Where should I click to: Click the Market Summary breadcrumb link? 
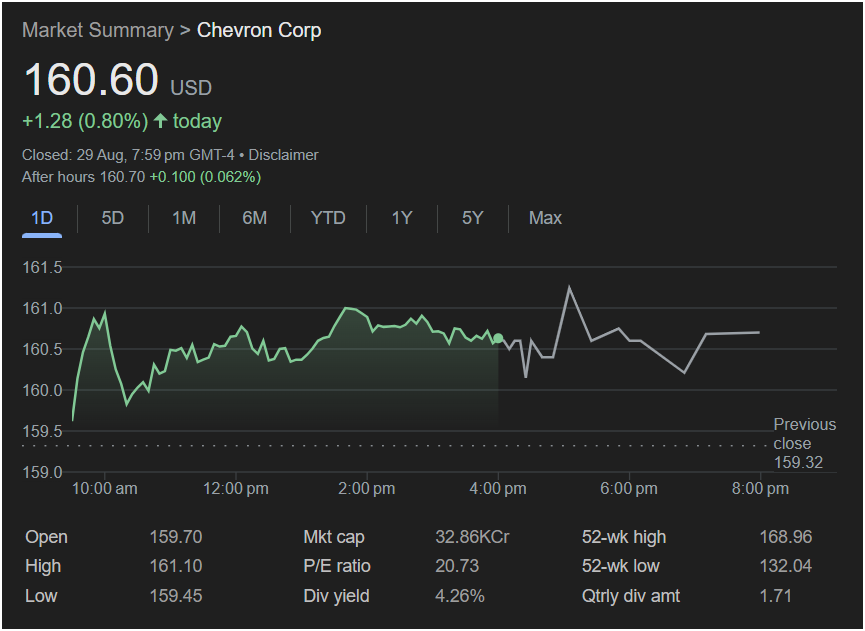tap(97, 30)
